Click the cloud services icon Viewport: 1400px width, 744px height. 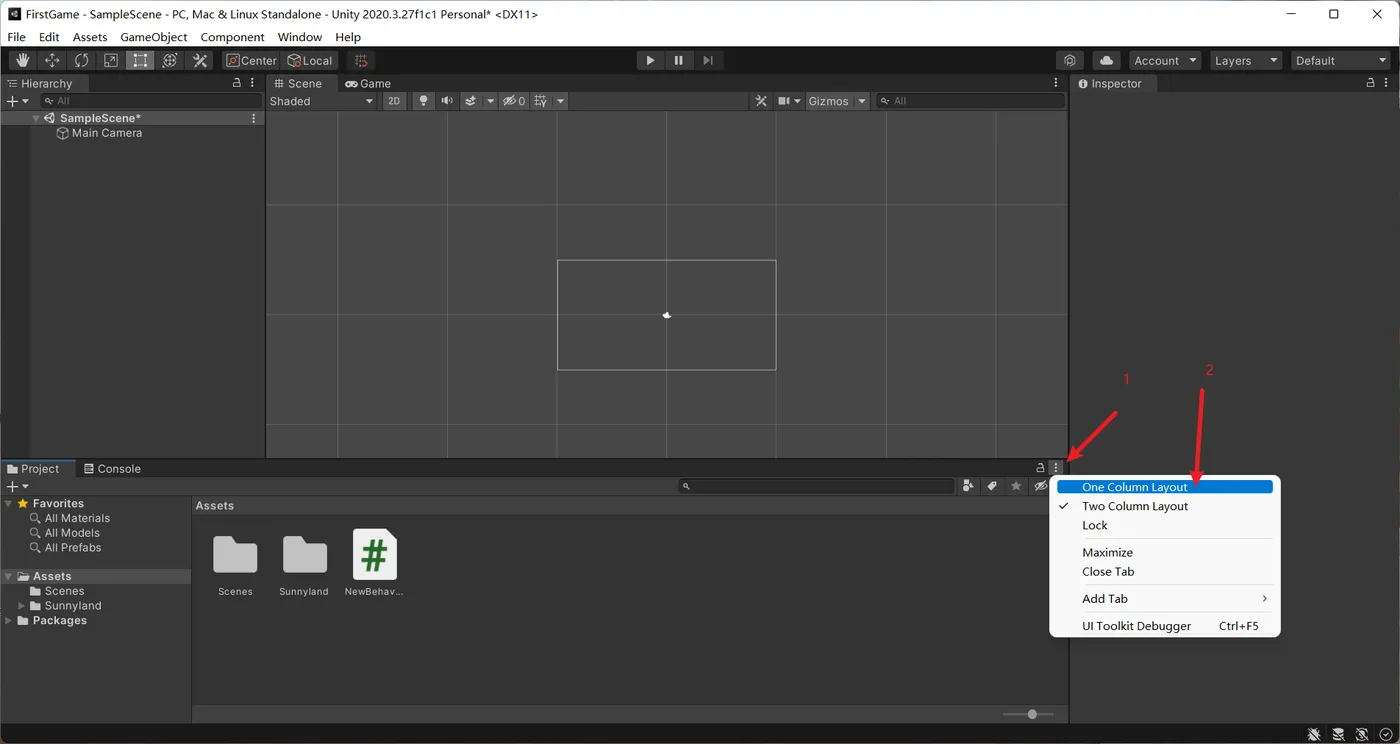coord(1106,61)
